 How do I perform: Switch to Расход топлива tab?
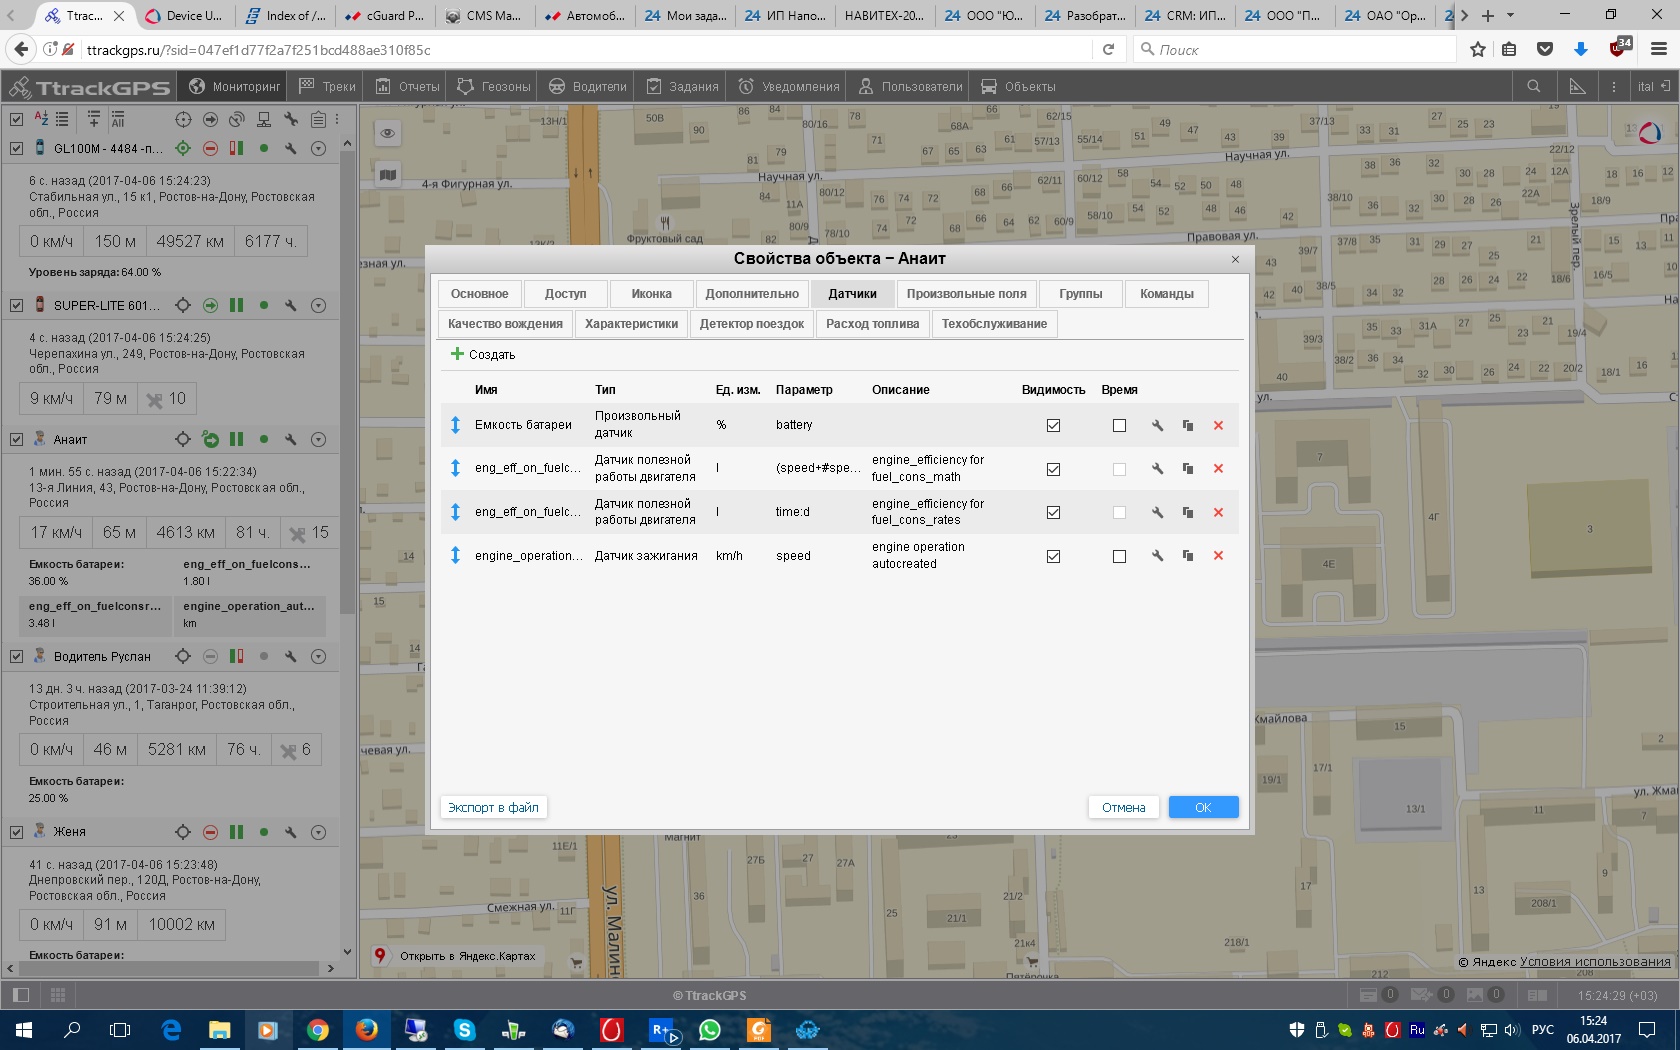(872, 324)
